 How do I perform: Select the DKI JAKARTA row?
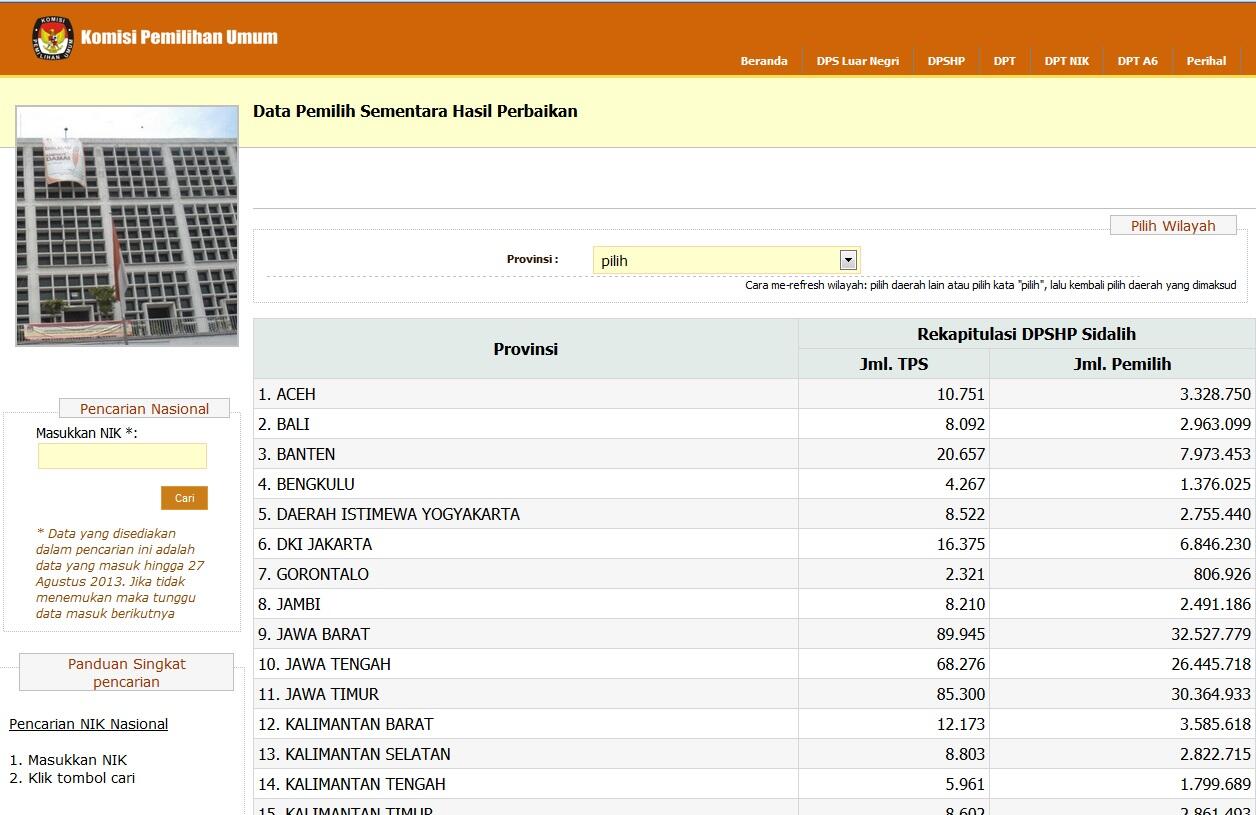pos(754,544)
